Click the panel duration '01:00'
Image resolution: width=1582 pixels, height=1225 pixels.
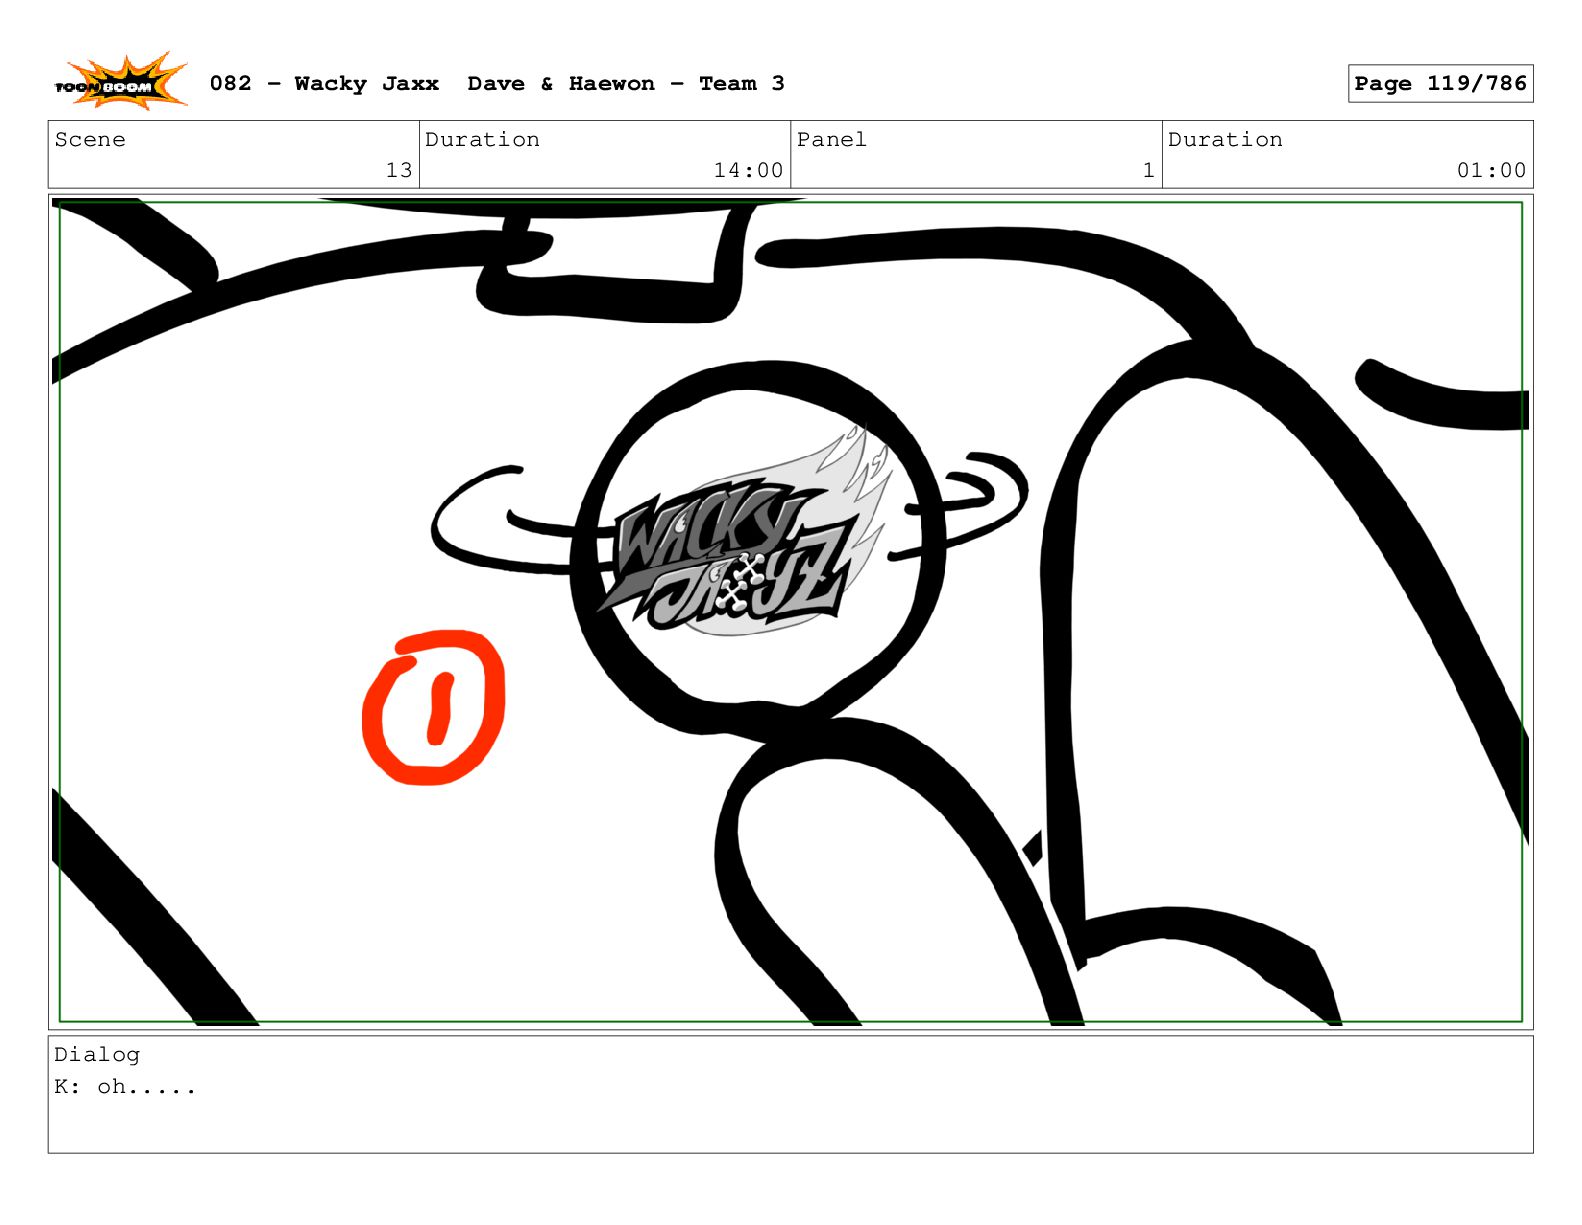(1491, 170)
